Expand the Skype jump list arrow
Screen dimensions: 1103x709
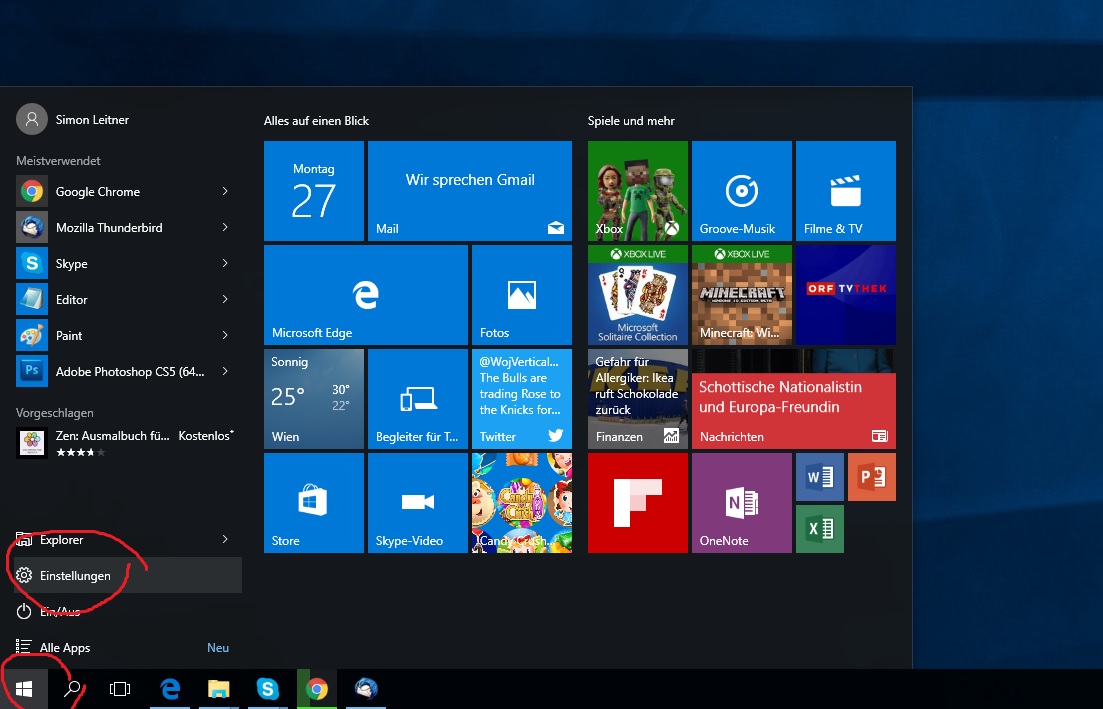tap(225, 263)
